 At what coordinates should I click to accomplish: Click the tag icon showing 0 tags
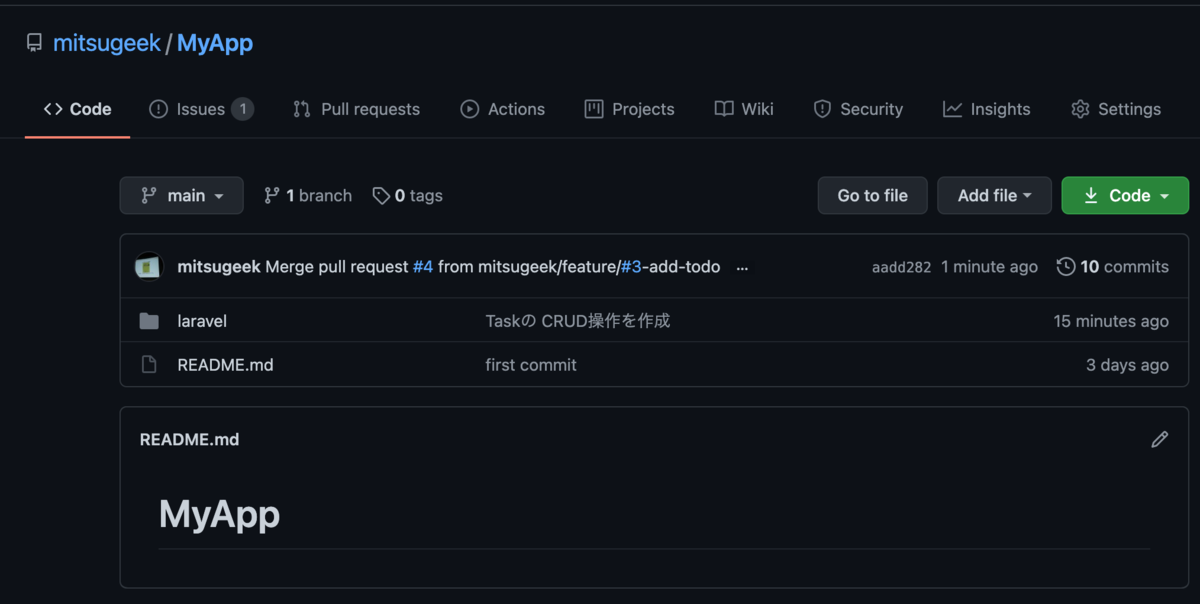(381, 196)
